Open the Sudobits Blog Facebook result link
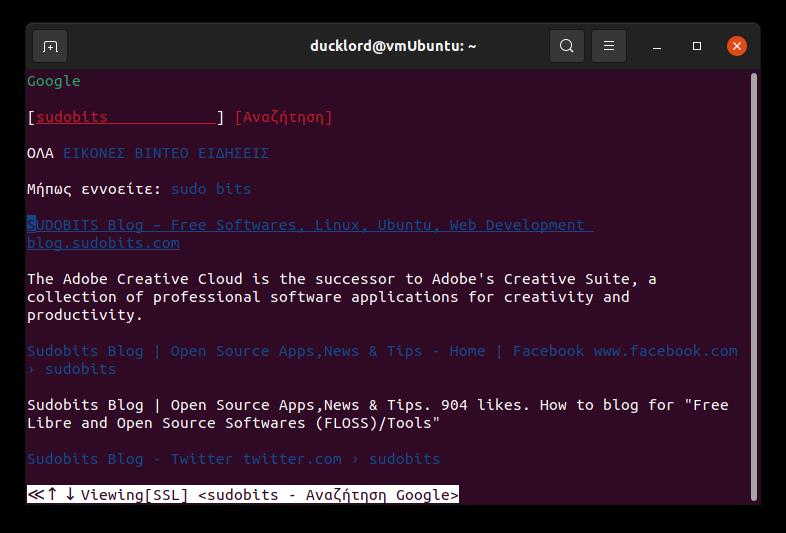 tap(255, 351)
